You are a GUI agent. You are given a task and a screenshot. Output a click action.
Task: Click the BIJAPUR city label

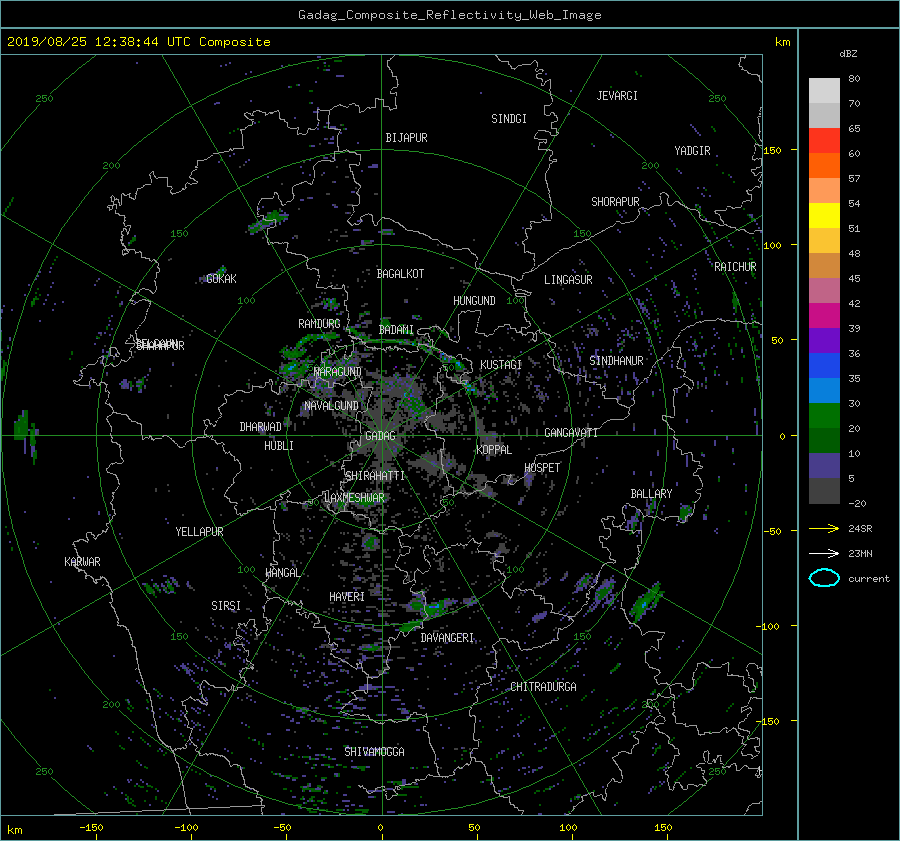(406, 138)
